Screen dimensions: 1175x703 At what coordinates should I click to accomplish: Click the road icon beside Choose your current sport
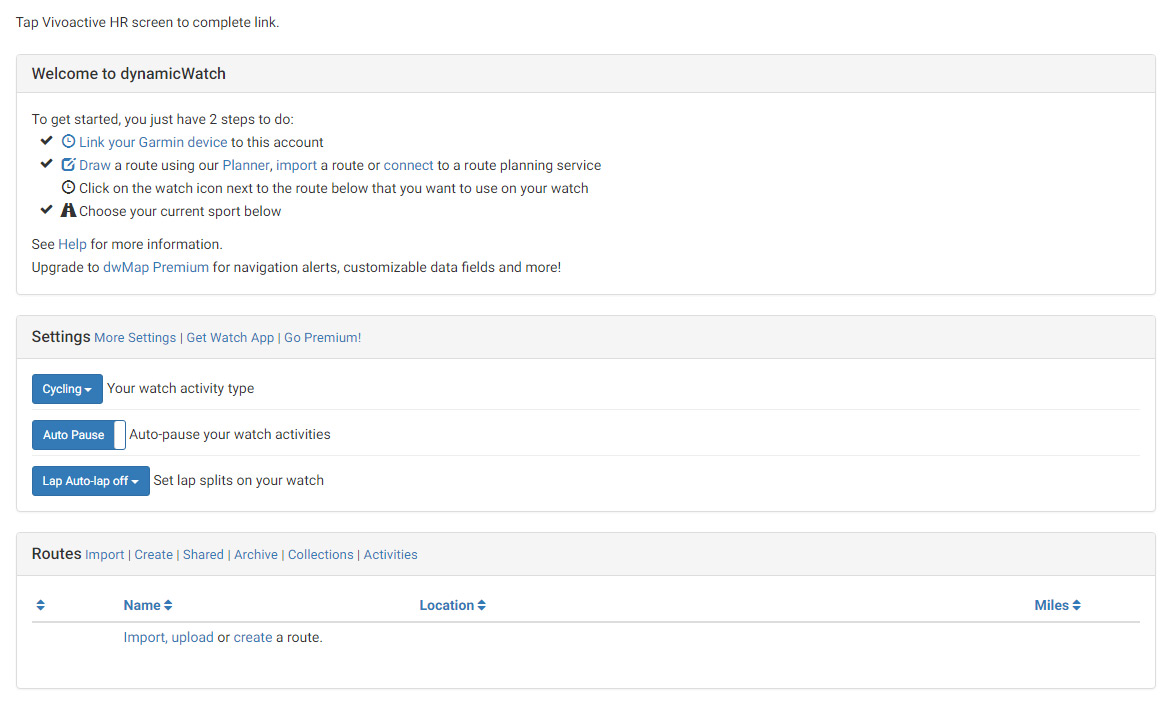pyautogui.click(x=68, y=211)
